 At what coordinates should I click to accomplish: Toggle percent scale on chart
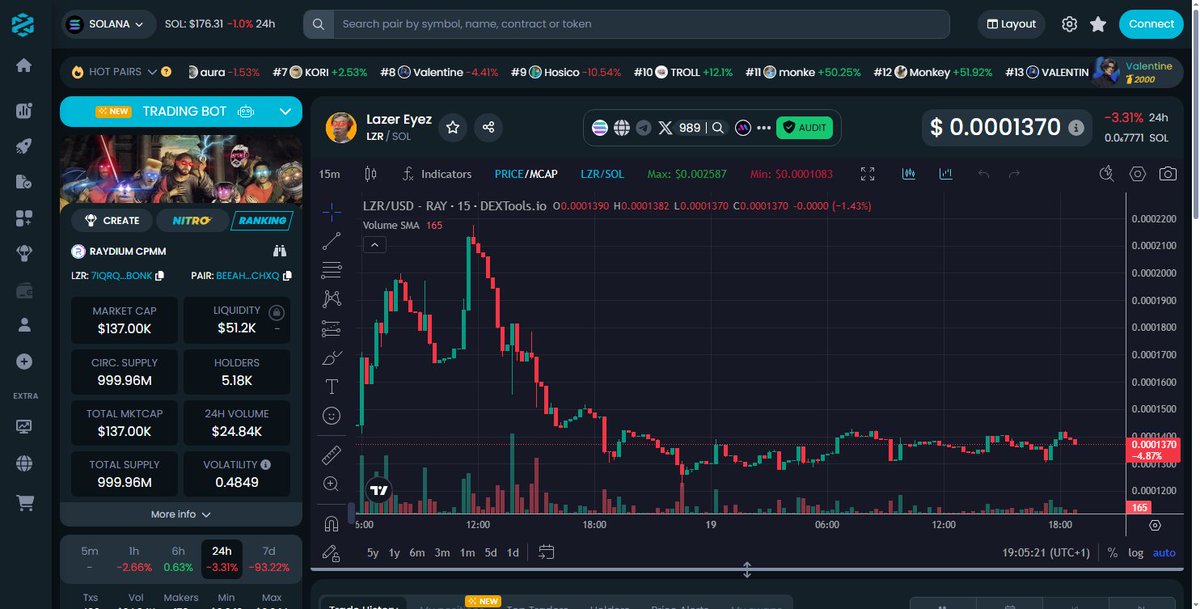(x=1113, y=552)
